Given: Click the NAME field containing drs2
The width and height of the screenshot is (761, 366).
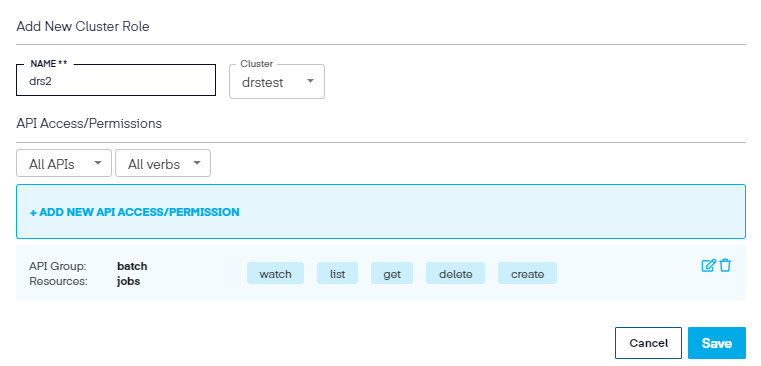Looking at the screenshot, I should 116,80.
